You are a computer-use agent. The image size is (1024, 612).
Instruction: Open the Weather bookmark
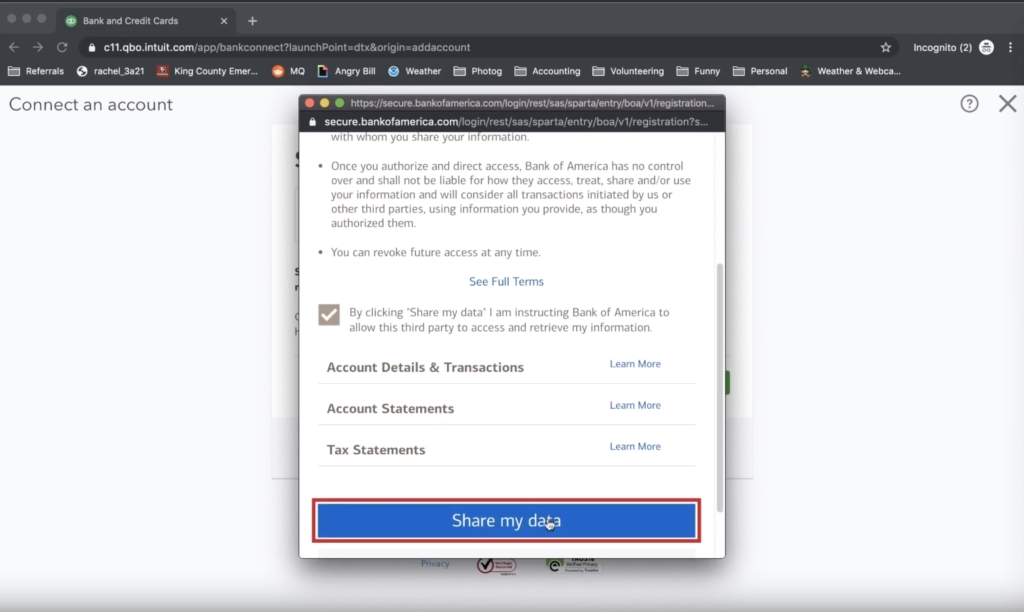(x=415, y=71)
